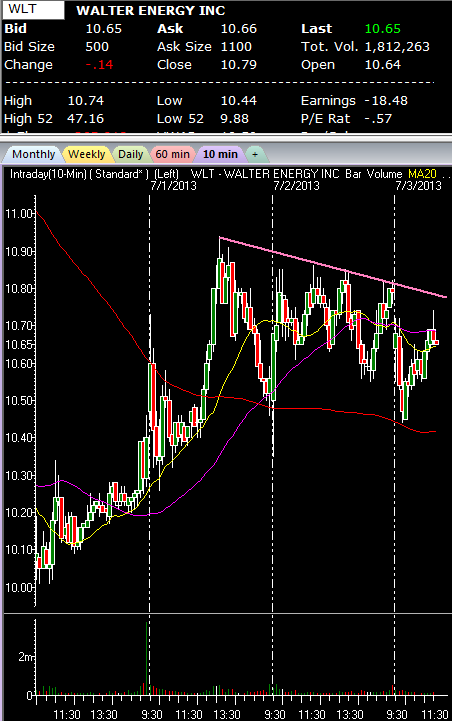Select the 10 min chart tab
Screen dimensions: 452x721
220,154
